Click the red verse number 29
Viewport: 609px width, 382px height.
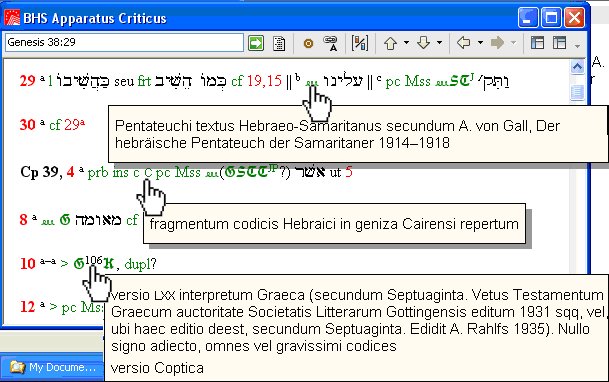tap(28, 81)
